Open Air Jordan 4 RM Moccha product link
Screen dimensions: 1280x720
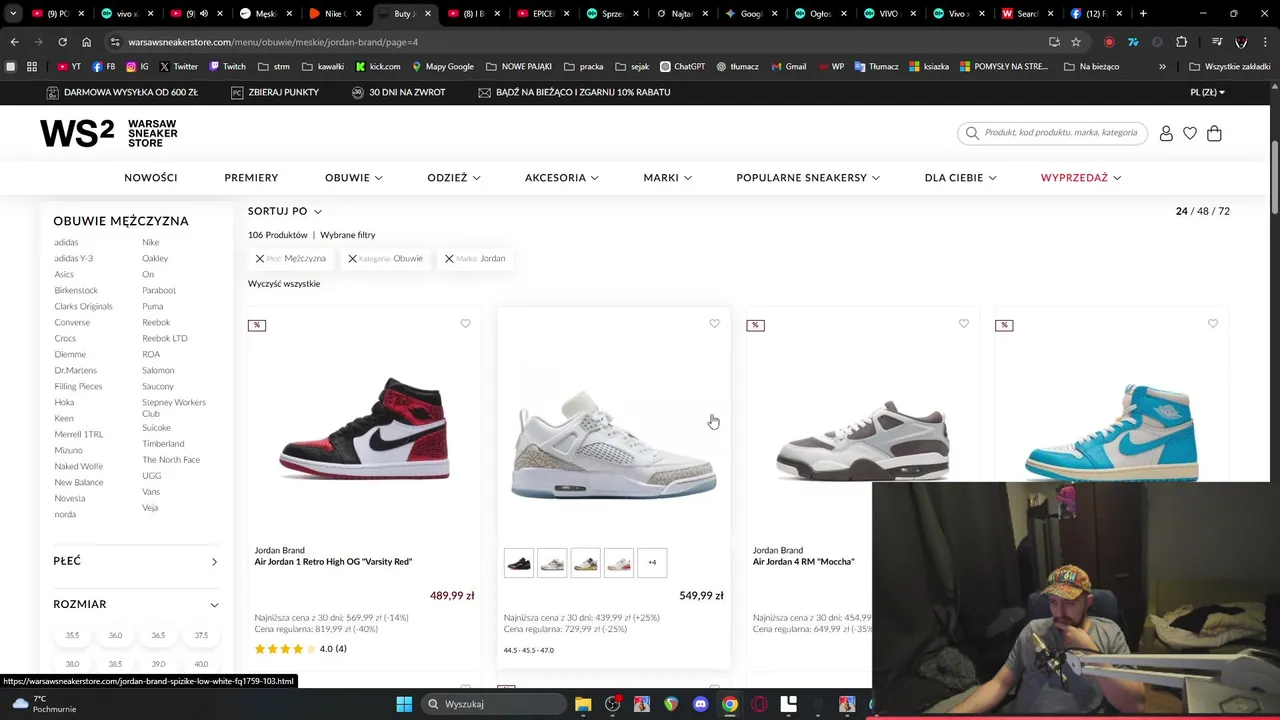click(x=803, y=562)
